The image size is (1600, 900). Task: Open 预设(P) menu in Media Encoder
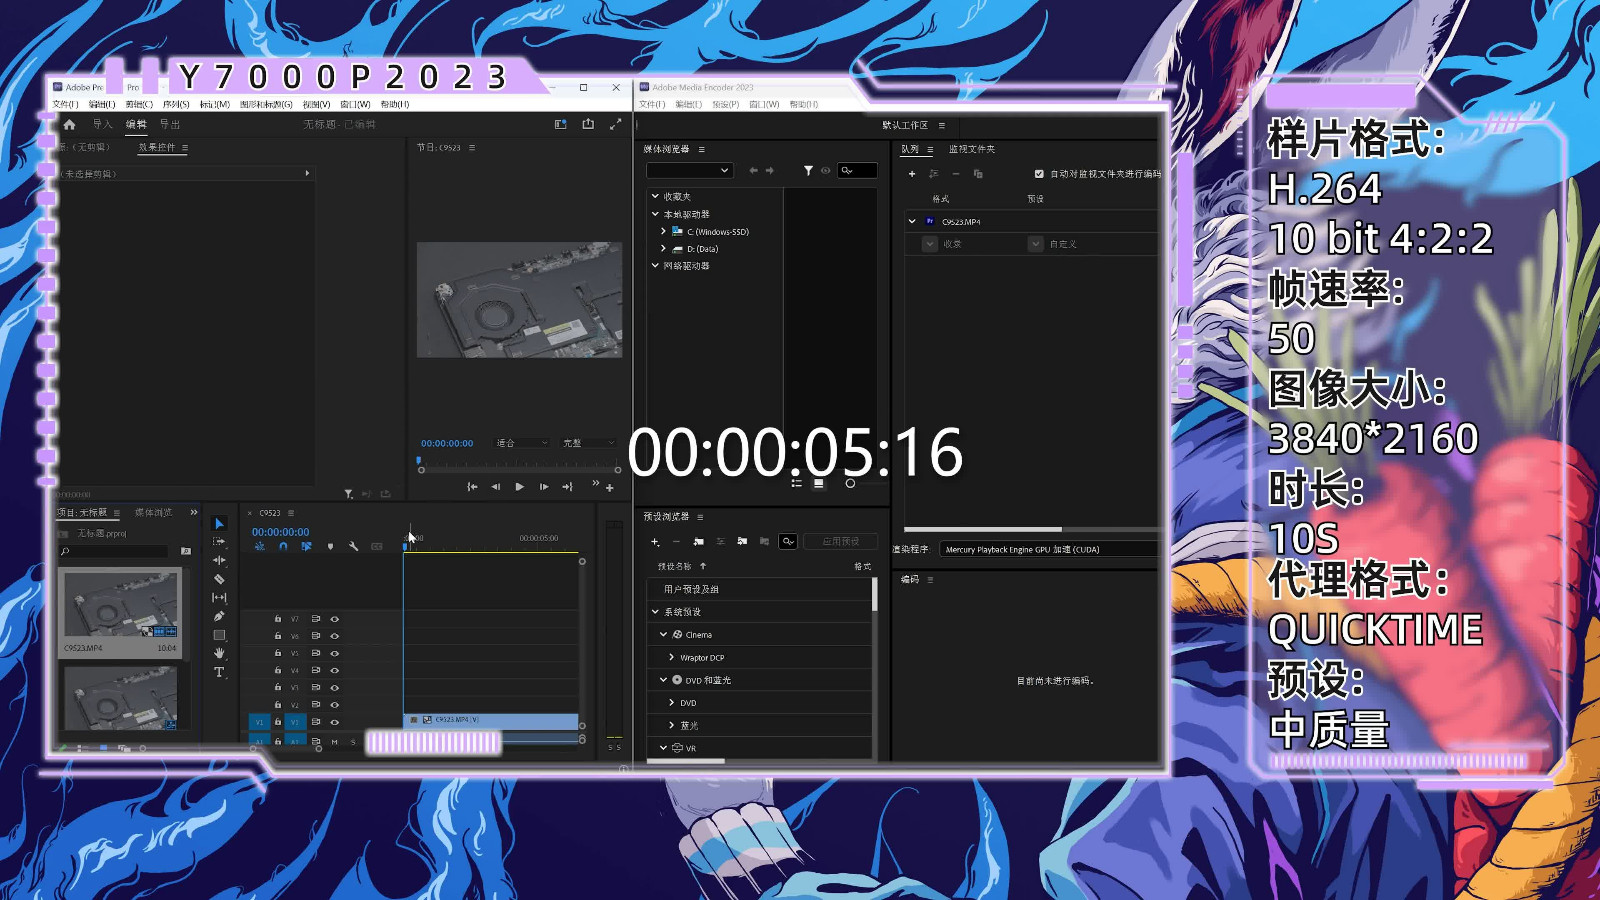(726, 104)
